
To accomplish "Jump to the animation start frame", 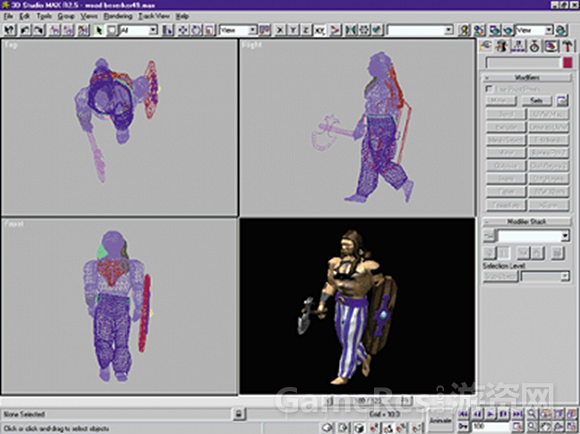I will tap(463, 414).
